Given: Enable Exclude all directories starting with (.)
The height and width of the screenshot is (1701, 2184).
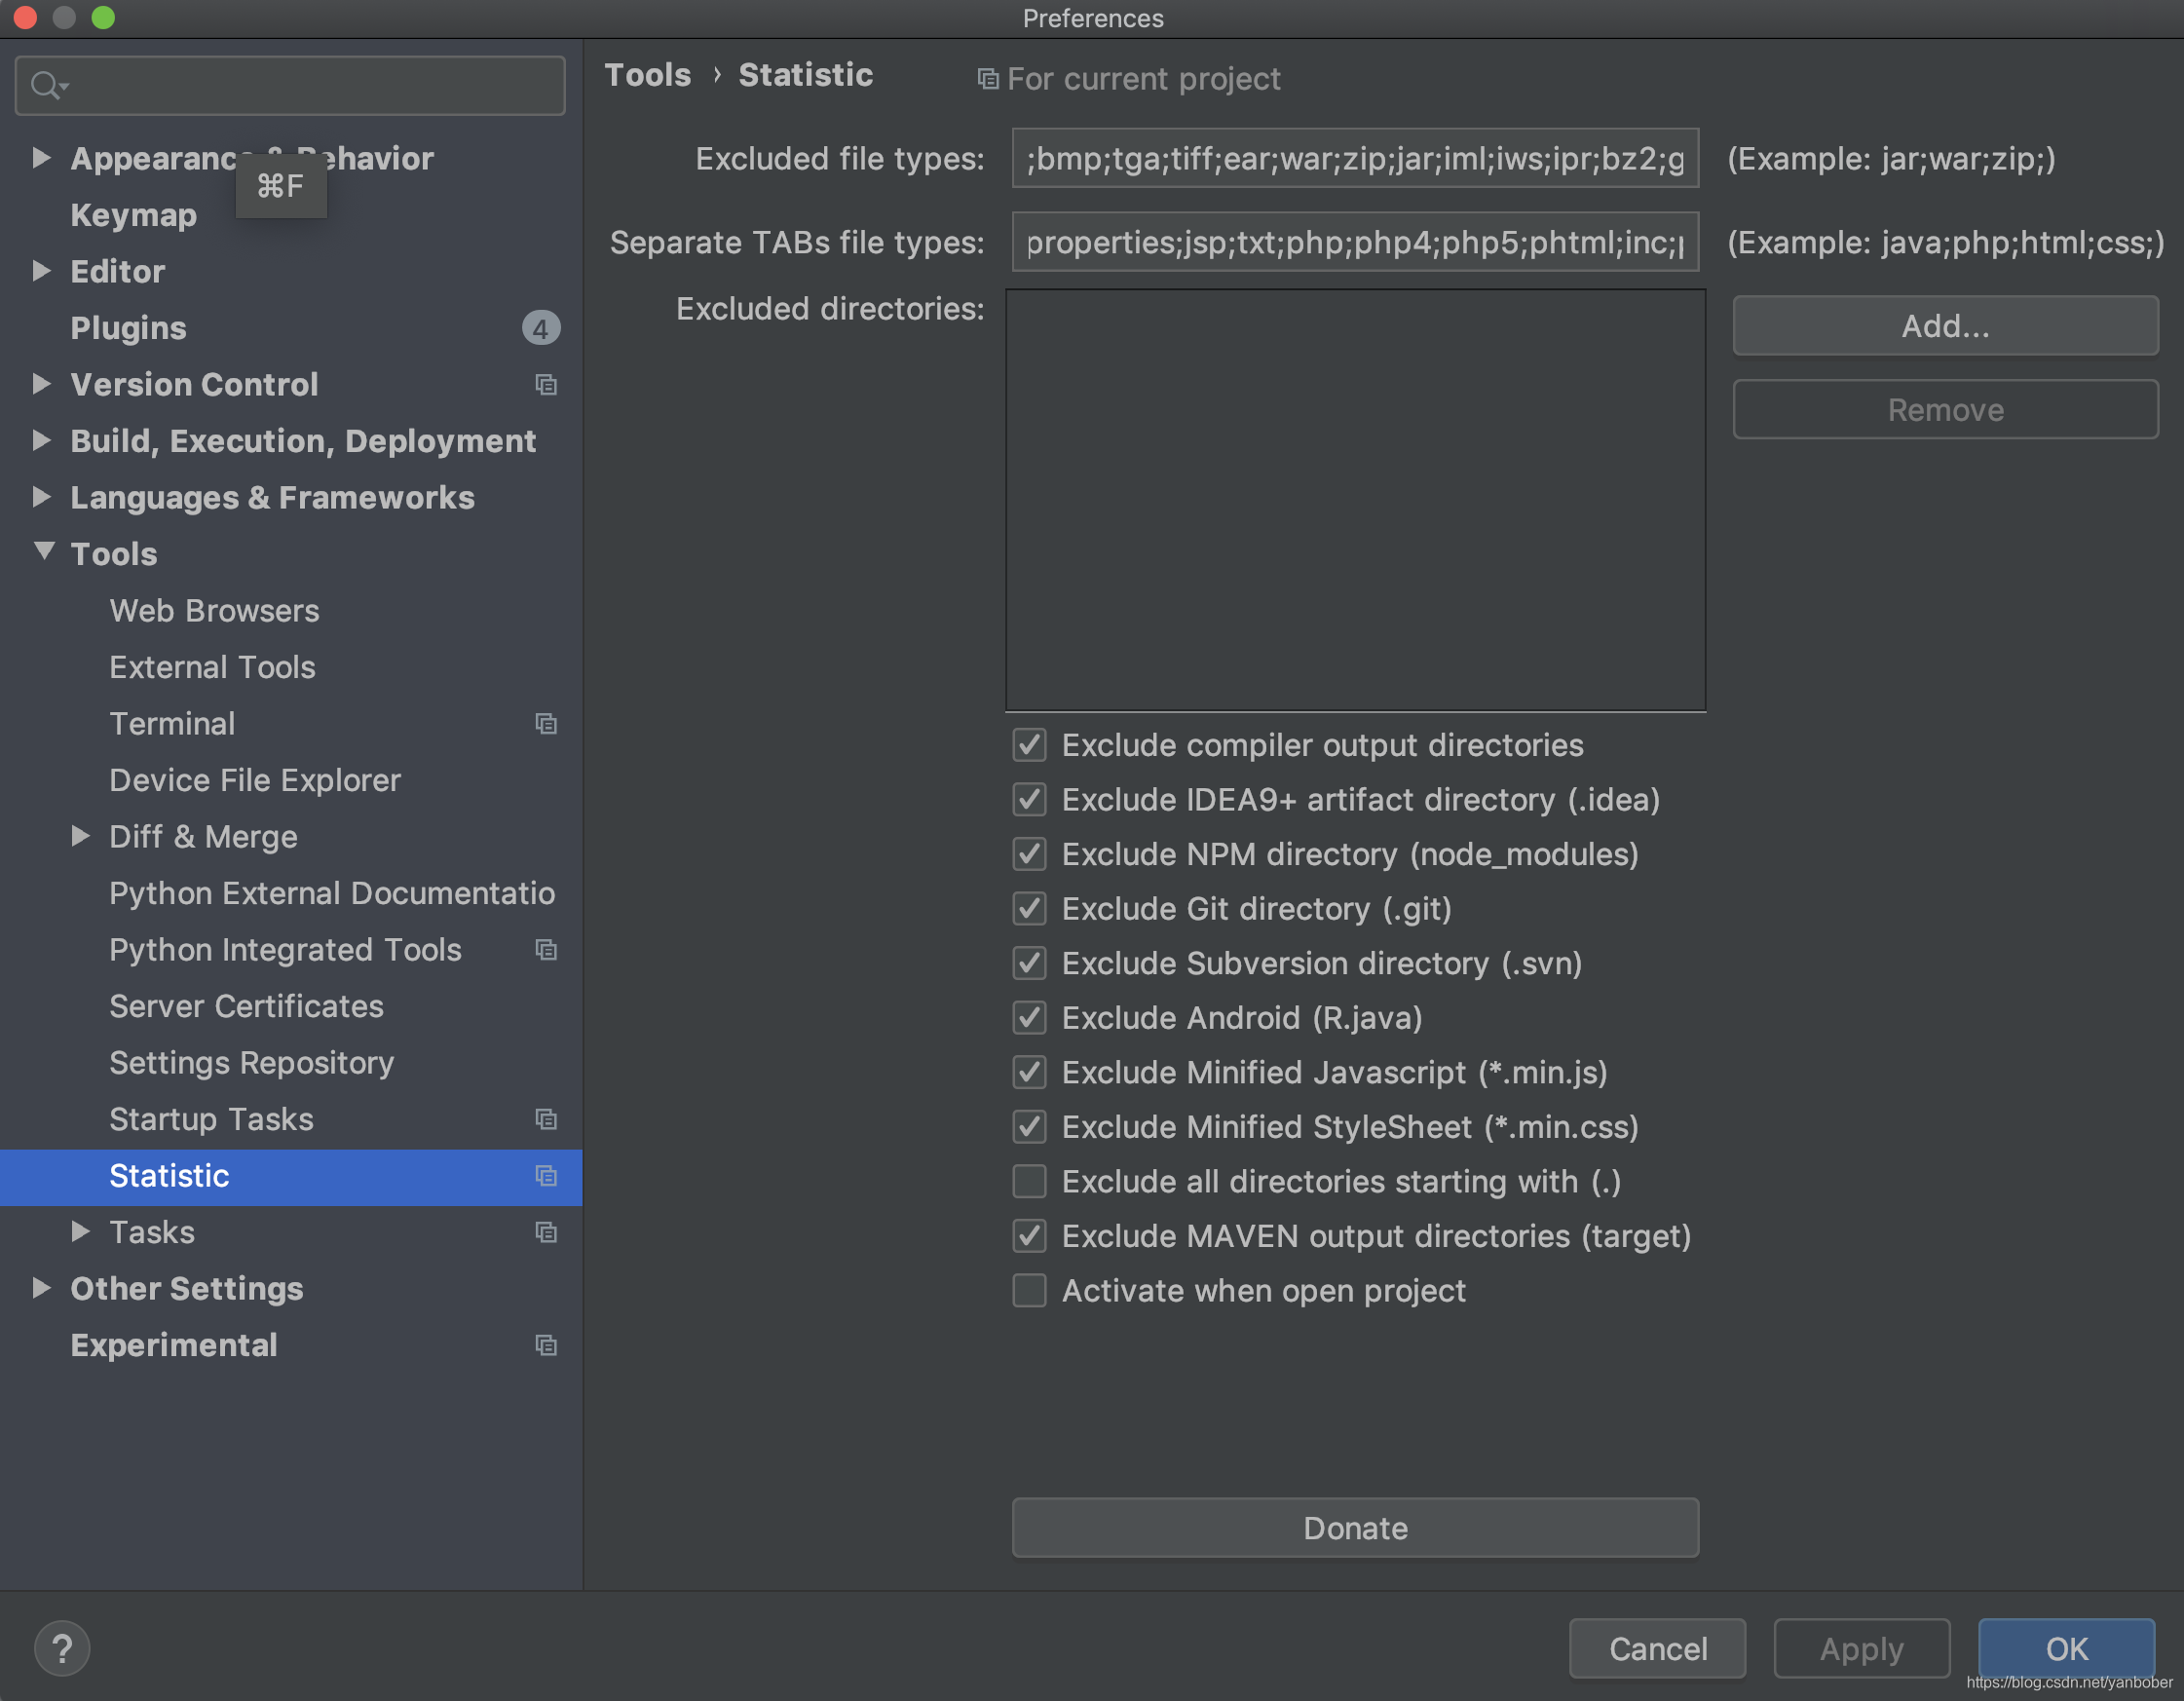Looking at the screenshot, I should tap(1030, 1182).
